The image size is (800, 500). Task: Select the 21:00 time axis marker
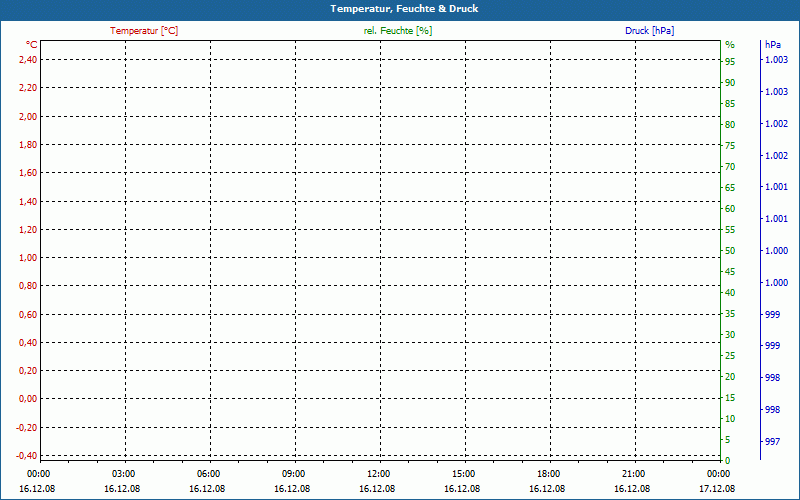point(633,474)
